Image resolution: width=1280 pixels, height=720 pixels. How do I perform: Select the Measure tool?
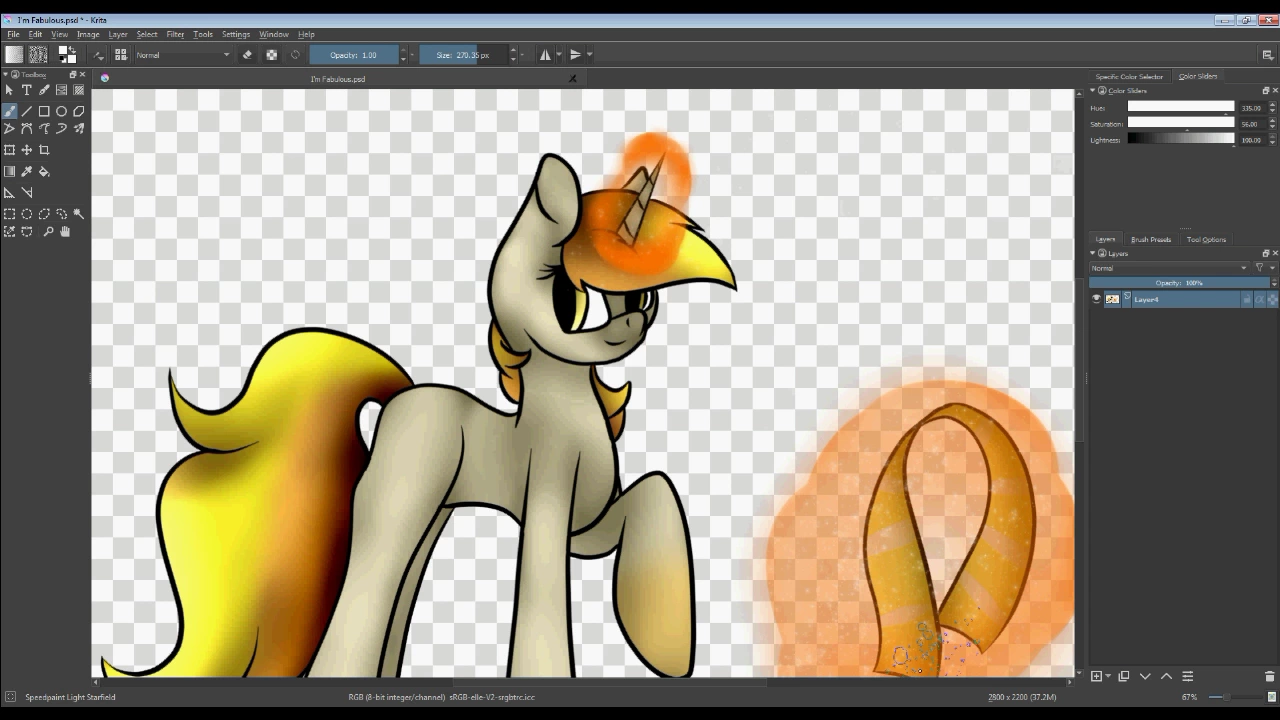(27, 193)
